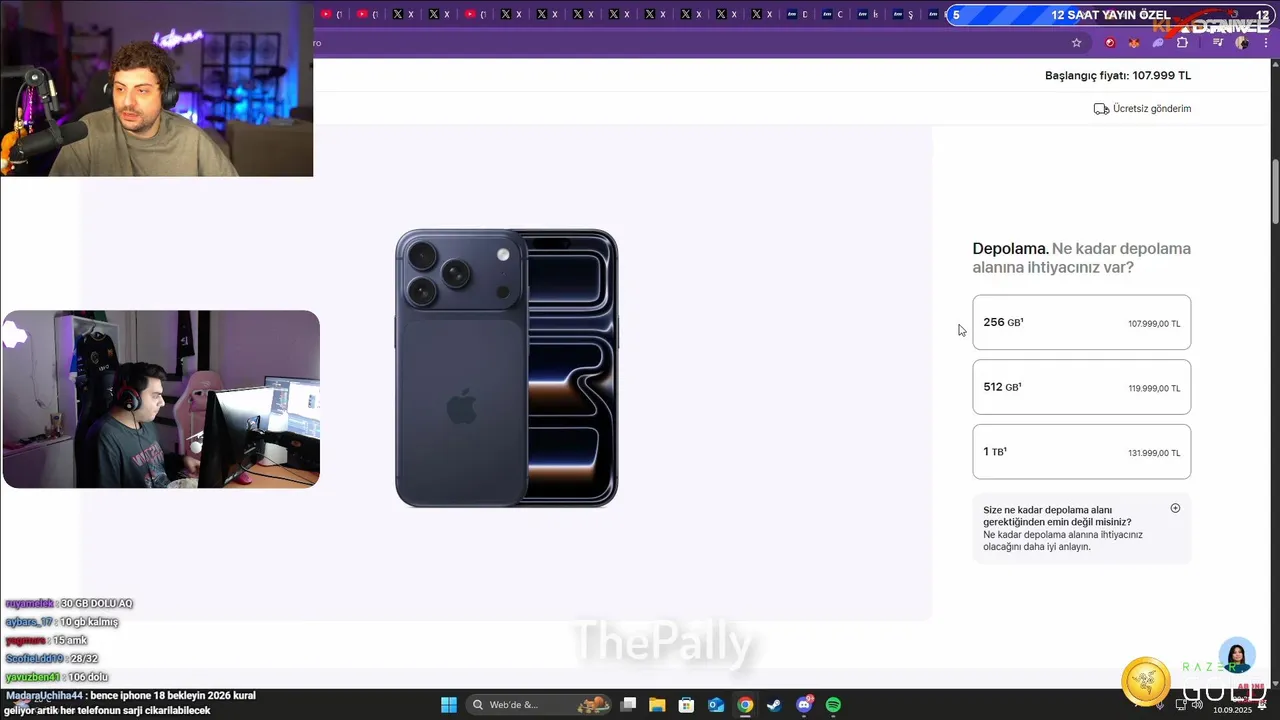Bookmark this page with the star icon

click(x=1076, y=43)
